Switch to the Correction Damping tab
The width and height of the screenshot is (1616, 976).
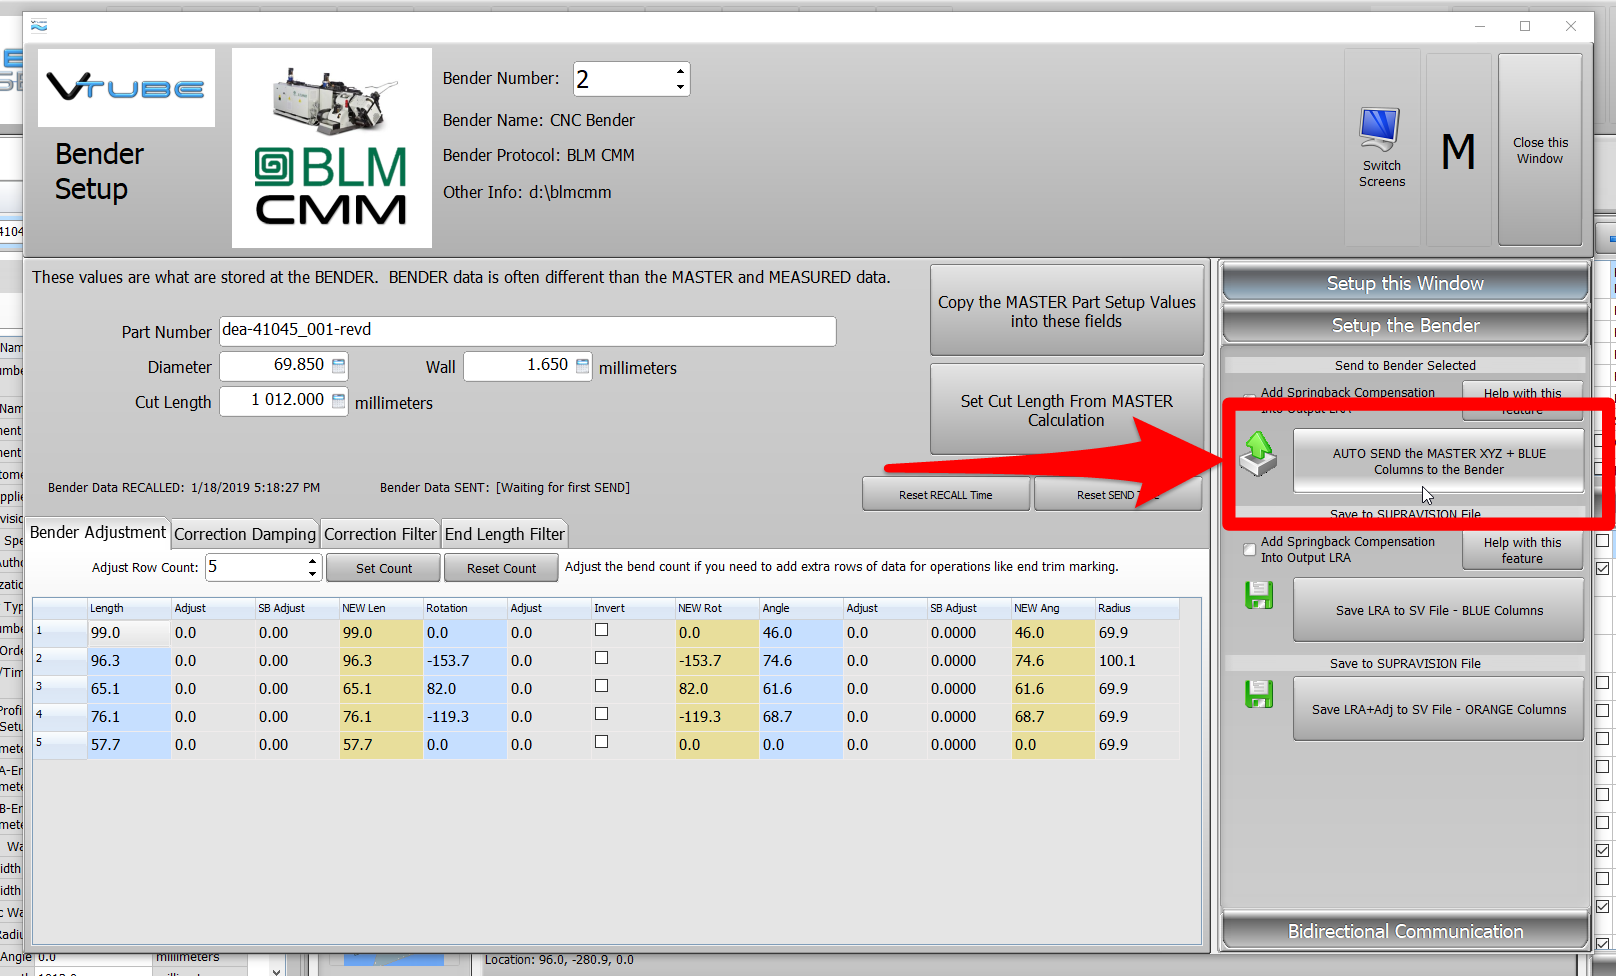click(x=245, y=534)
